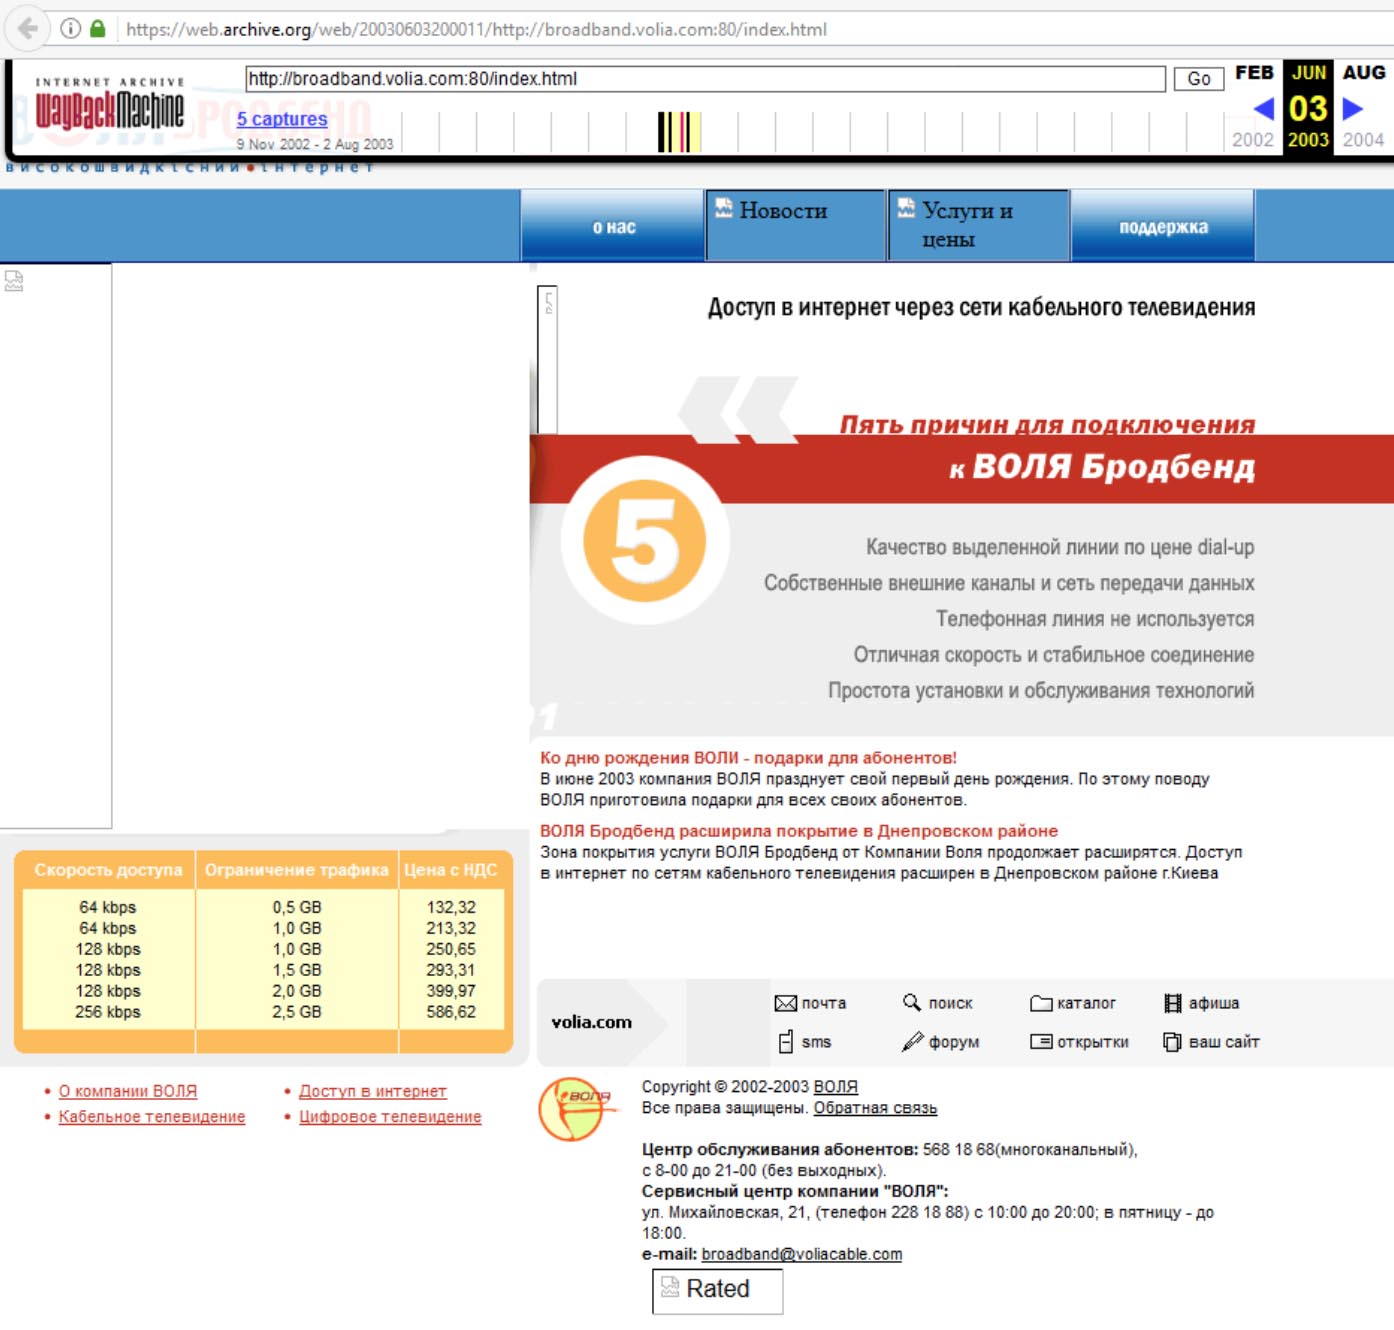Select year 2002 in Wayback navigator
Viewport: 1394px width, 1330px height.
pos(1253,140)
